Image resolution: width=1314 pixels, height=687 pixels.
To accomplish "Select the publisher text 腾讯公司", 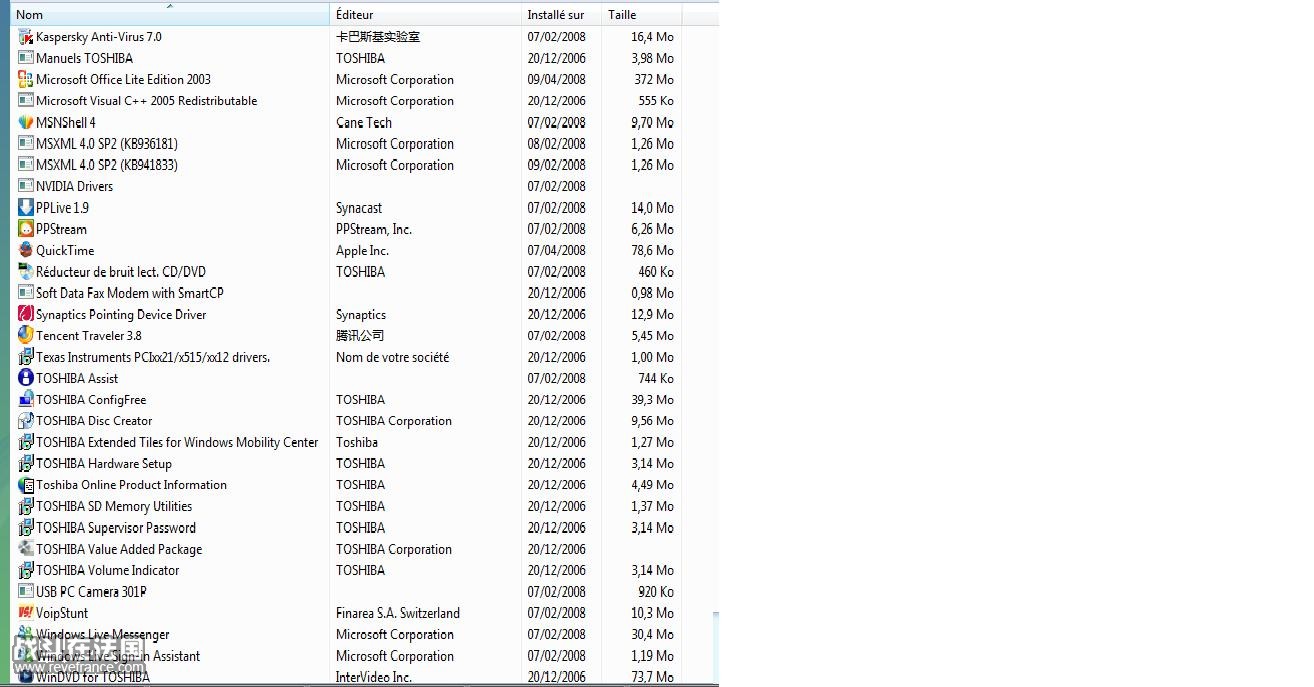I will (360, 336).
